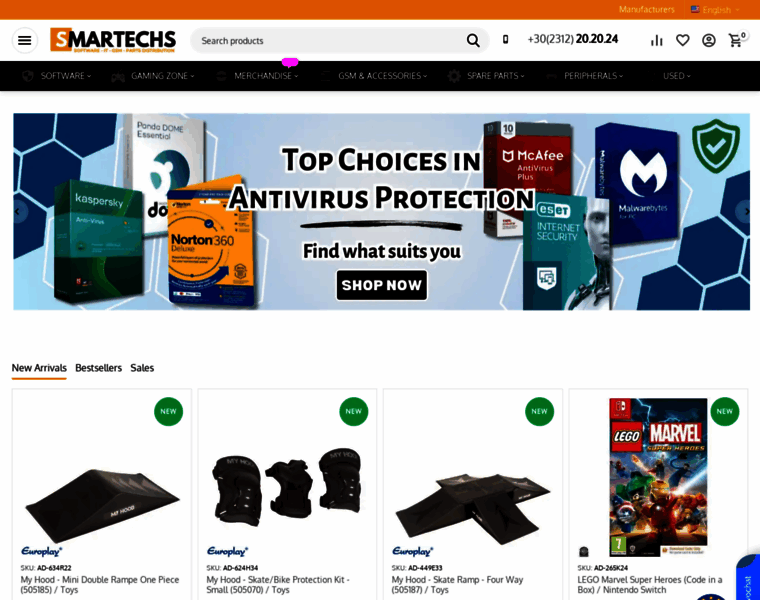Switch to the Bestsellers tab
This screenshot has height=600, width=760.
(x=98, y=368)
